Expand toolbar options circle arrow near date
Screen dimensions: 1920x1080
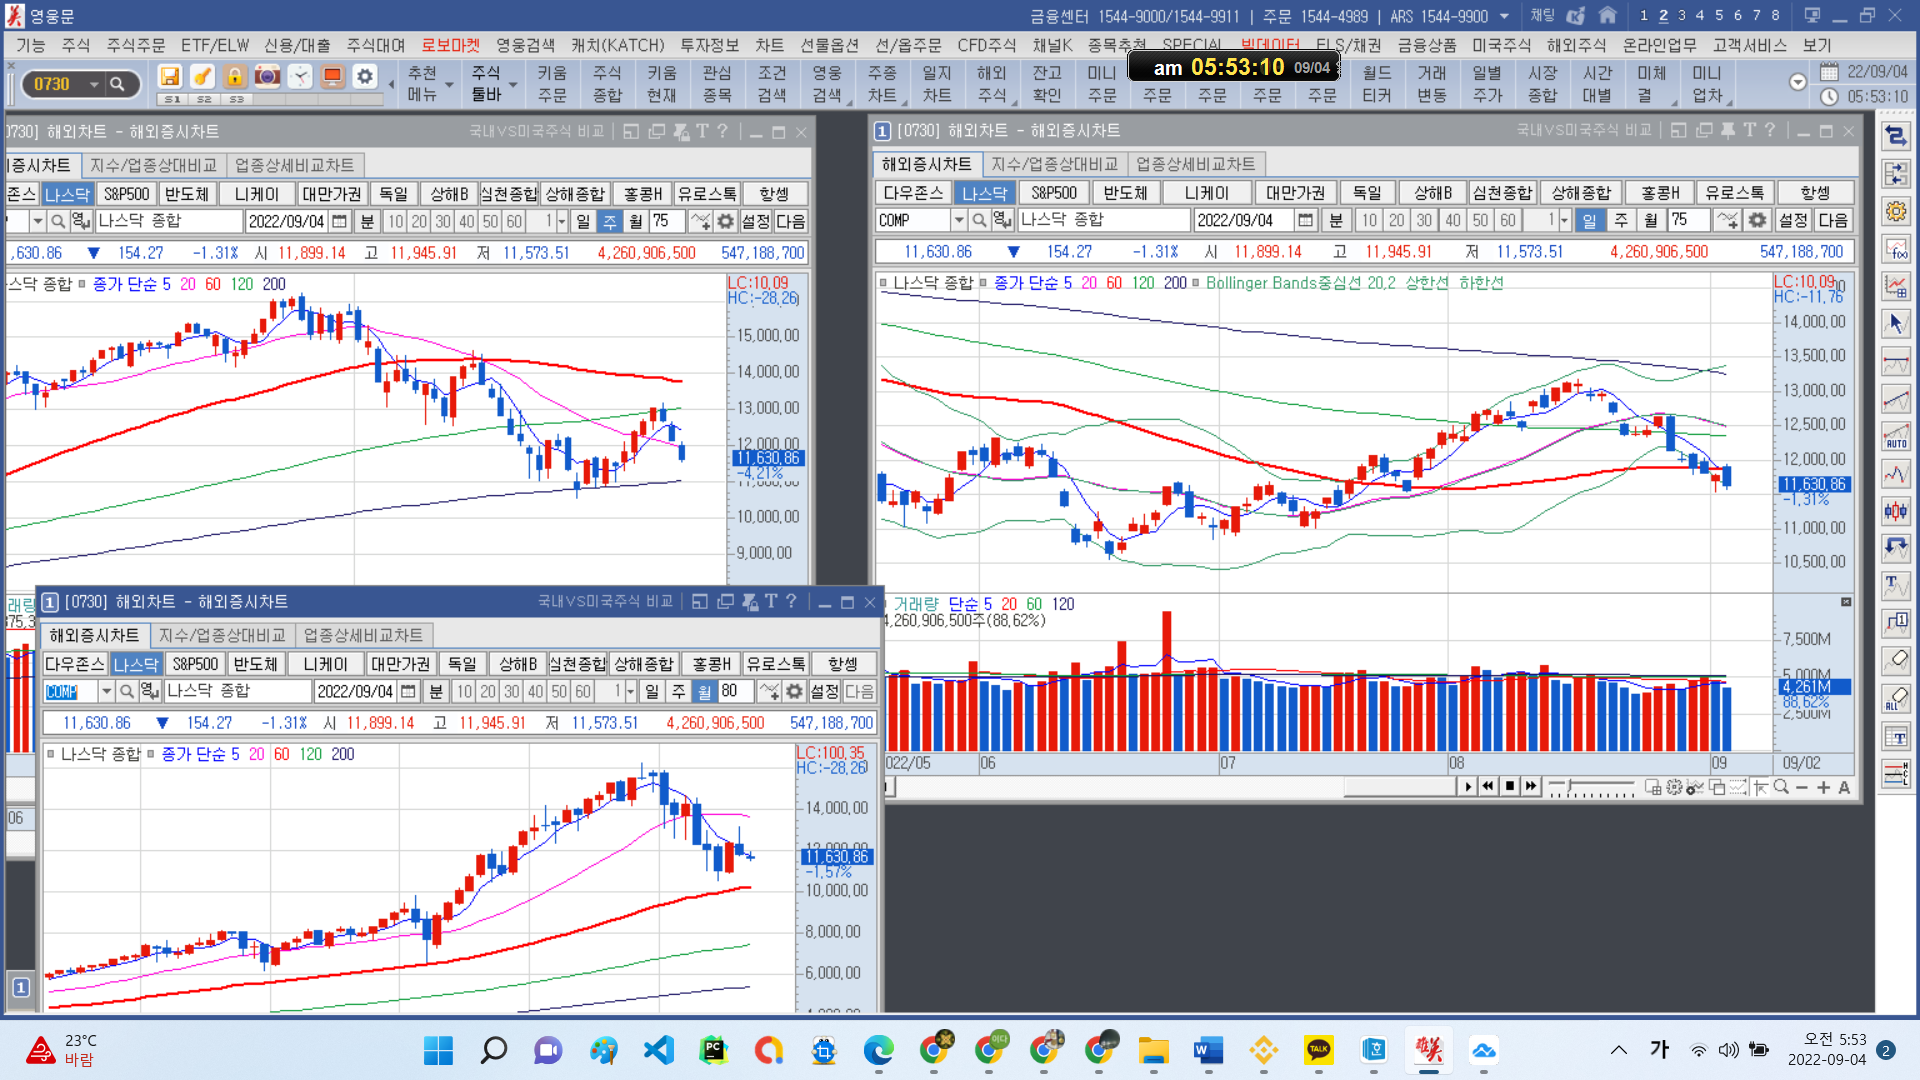(1797, 82)
